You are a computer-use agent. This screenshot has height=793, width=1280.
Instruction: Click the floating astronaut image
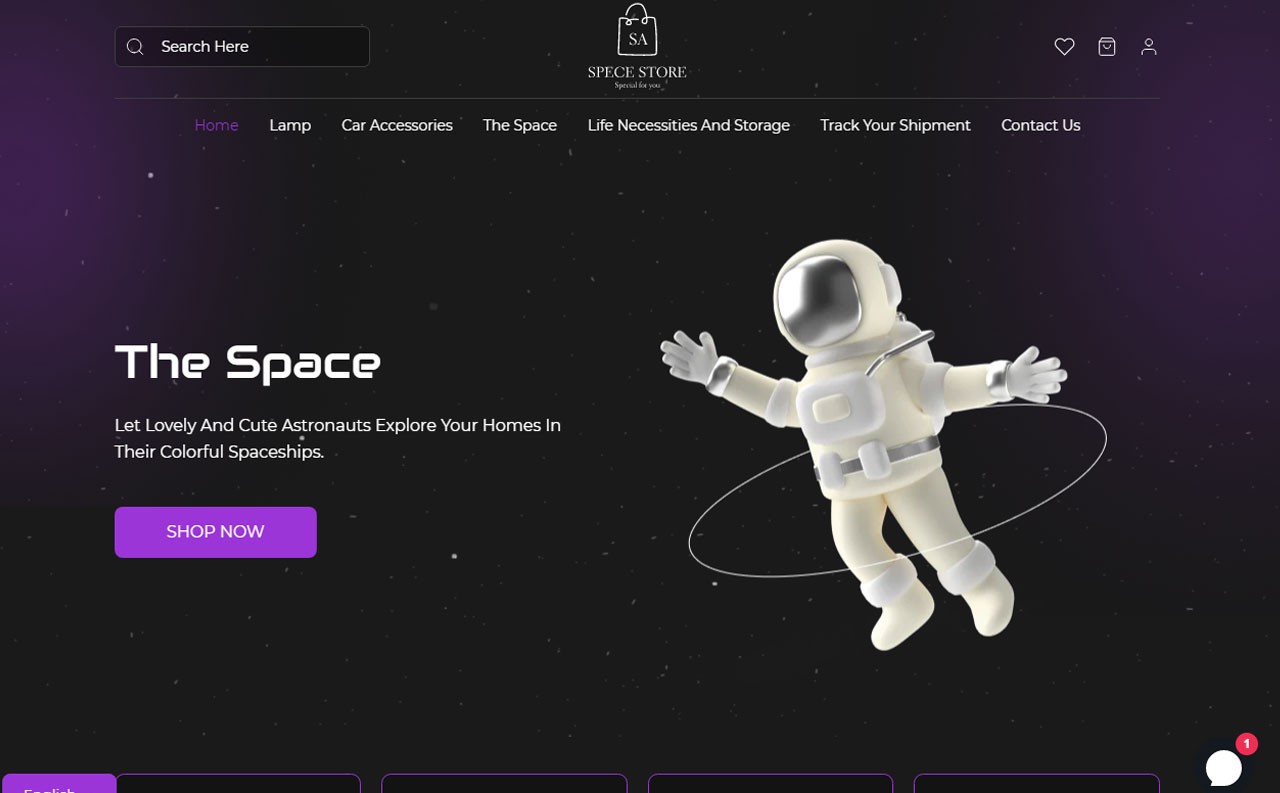pyautogui.click(x=870, y=440)
